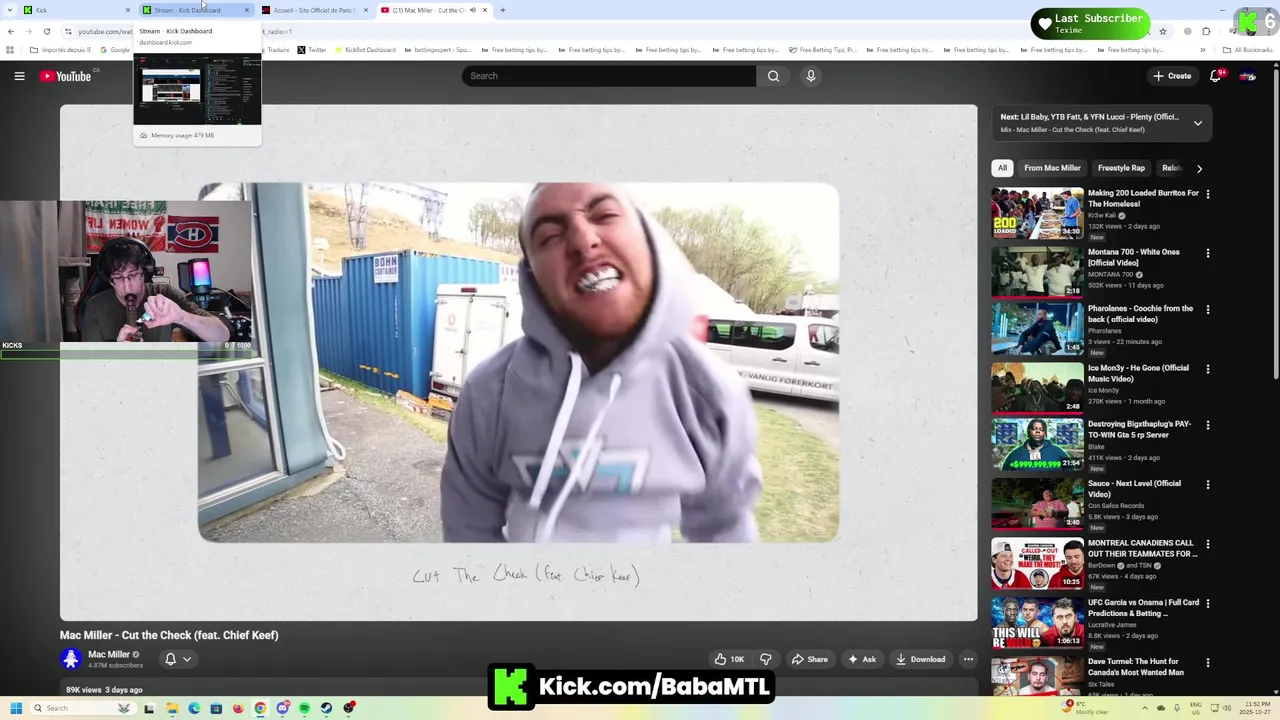This screenshot has width=1280, height=720.
Task: Reload the page with browser refresh icon
Action: click(46, 31)
